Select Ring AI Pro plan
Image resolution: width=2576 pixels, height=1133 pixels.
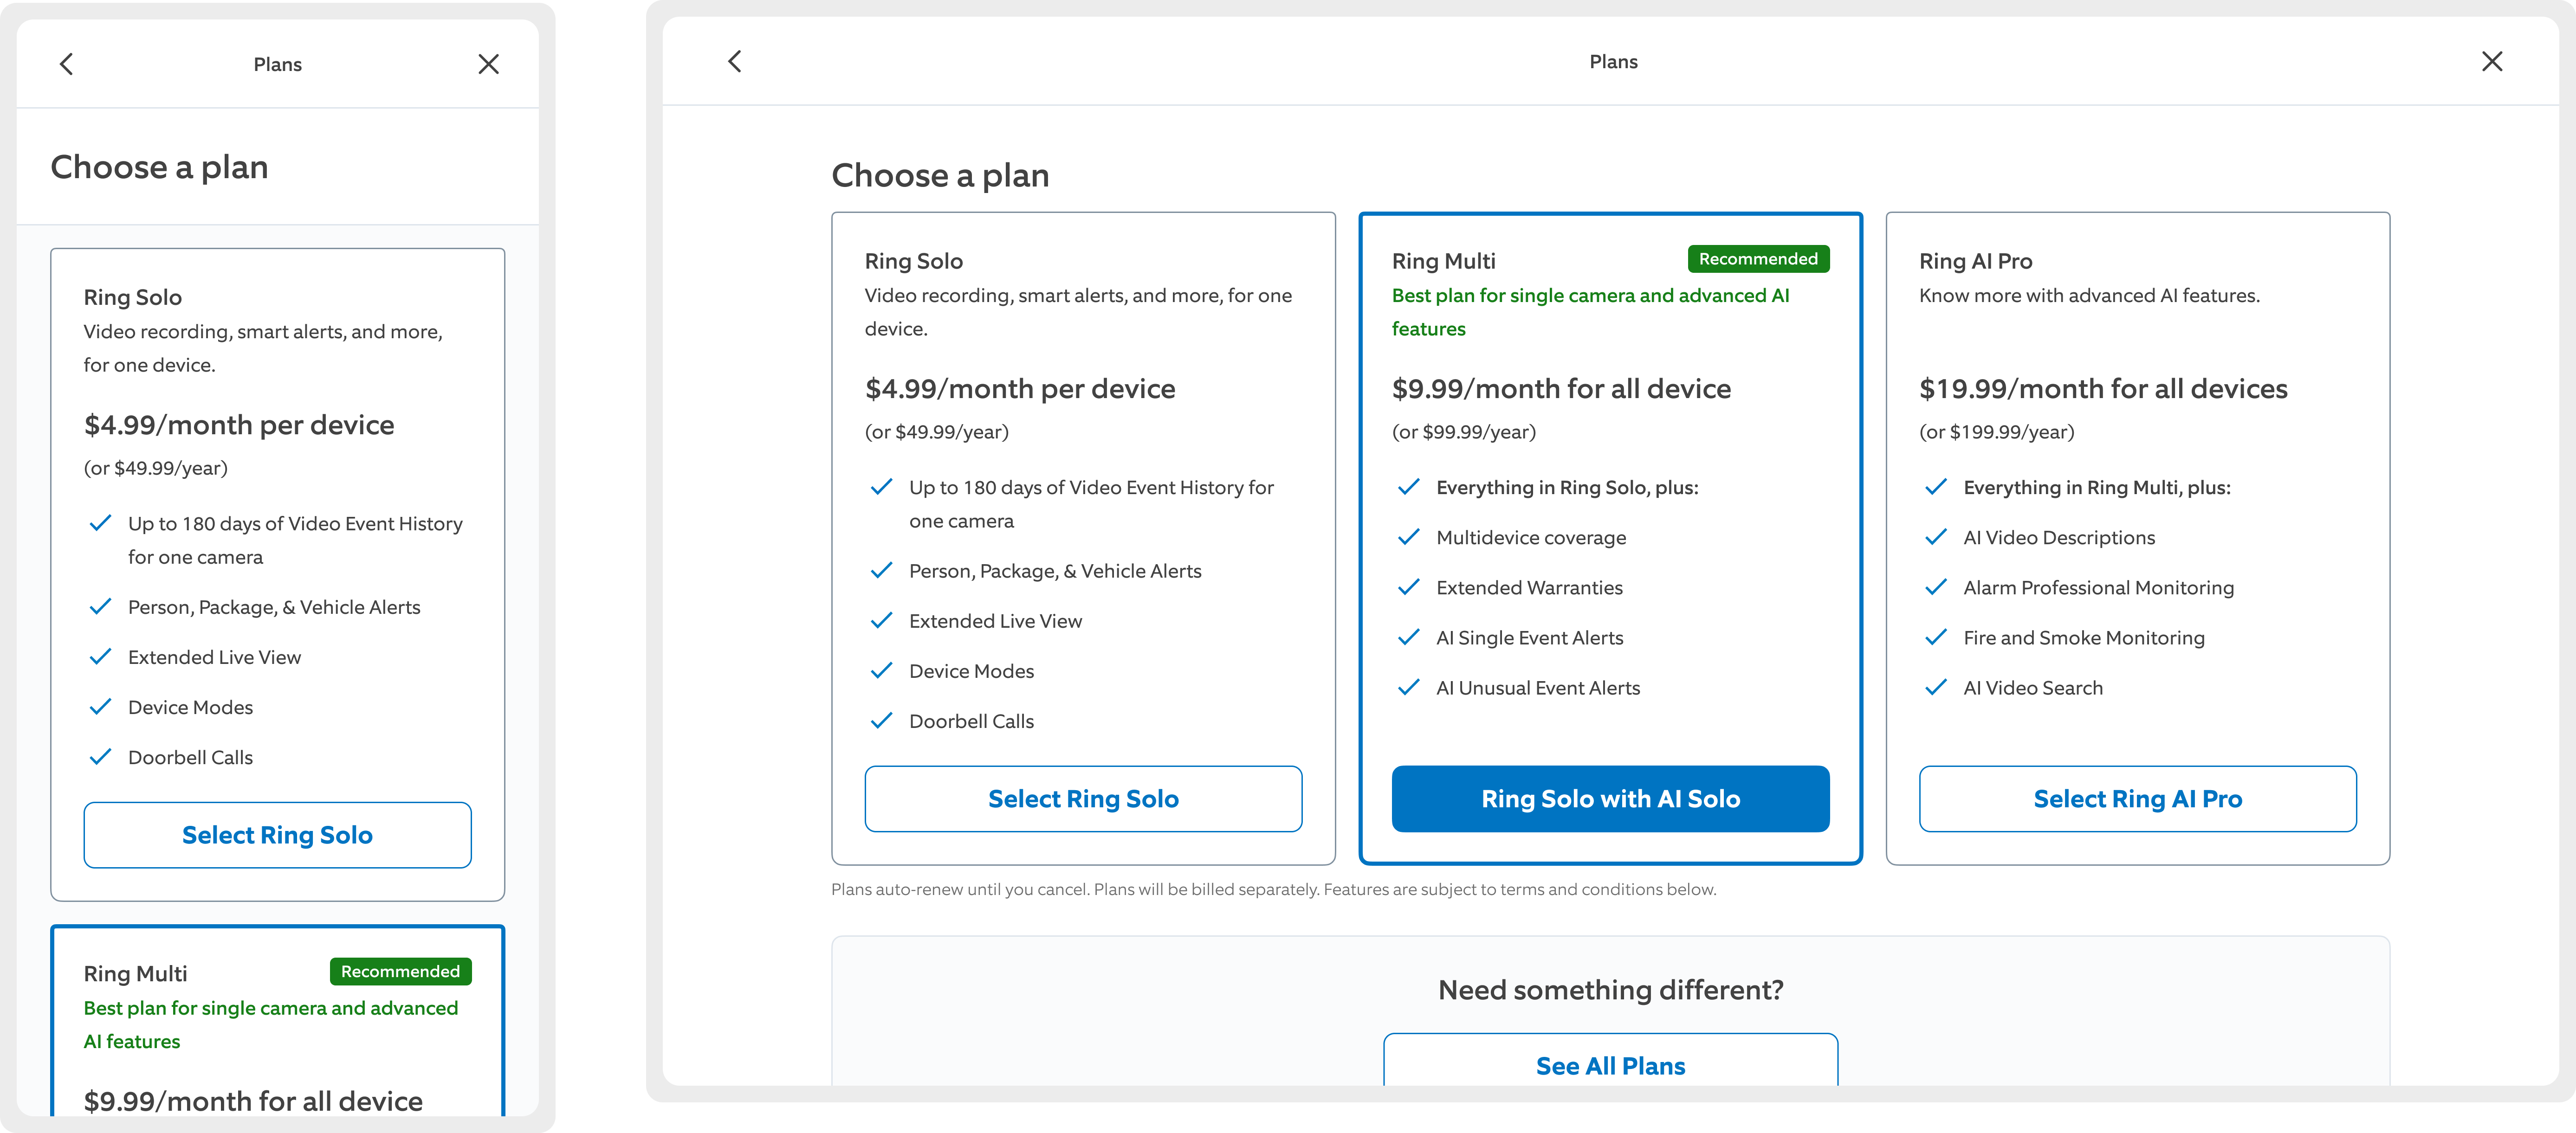(2137, 799)
